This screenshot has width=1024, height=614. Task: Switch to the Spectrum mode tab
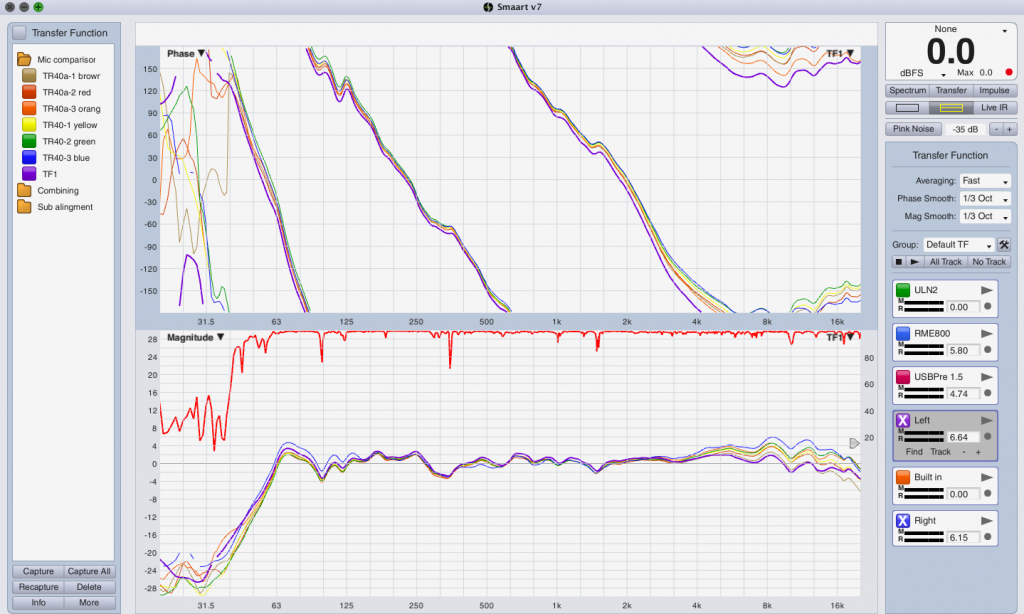[x=907, y=91]
